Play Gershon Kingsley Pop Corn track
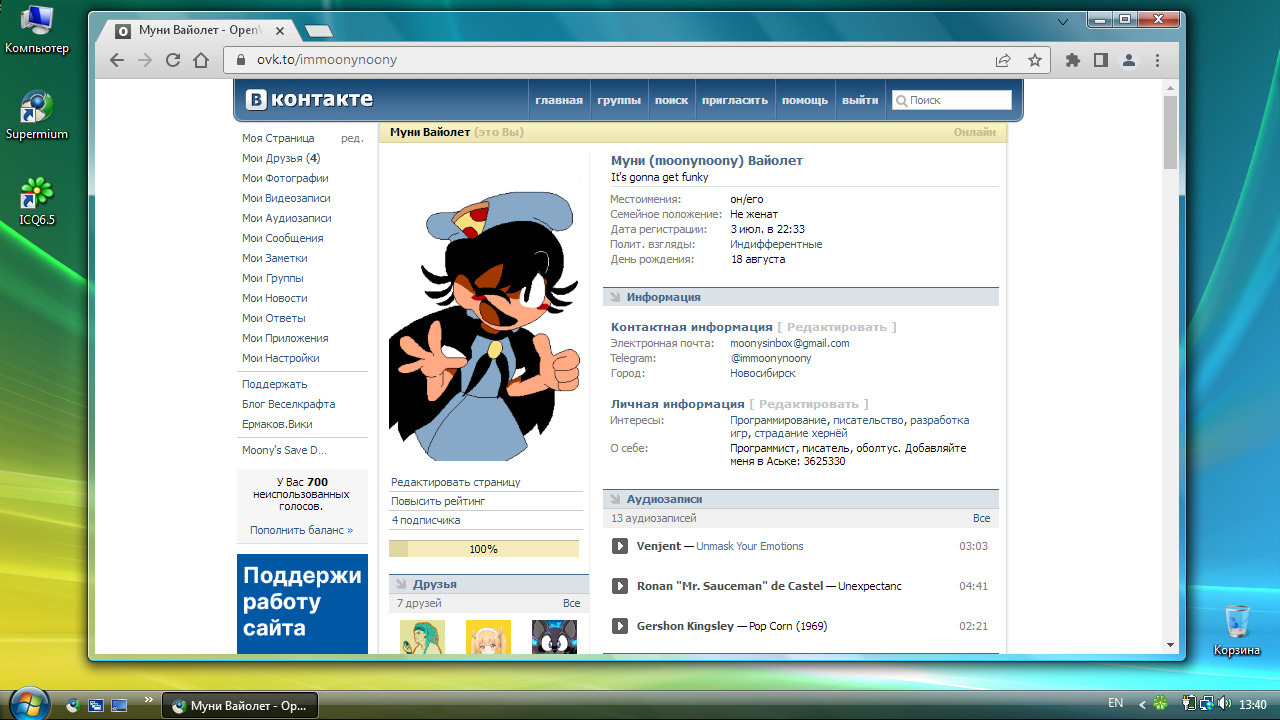The width and height of the screenshot is (1280, 720). click(x=620, y=626)
